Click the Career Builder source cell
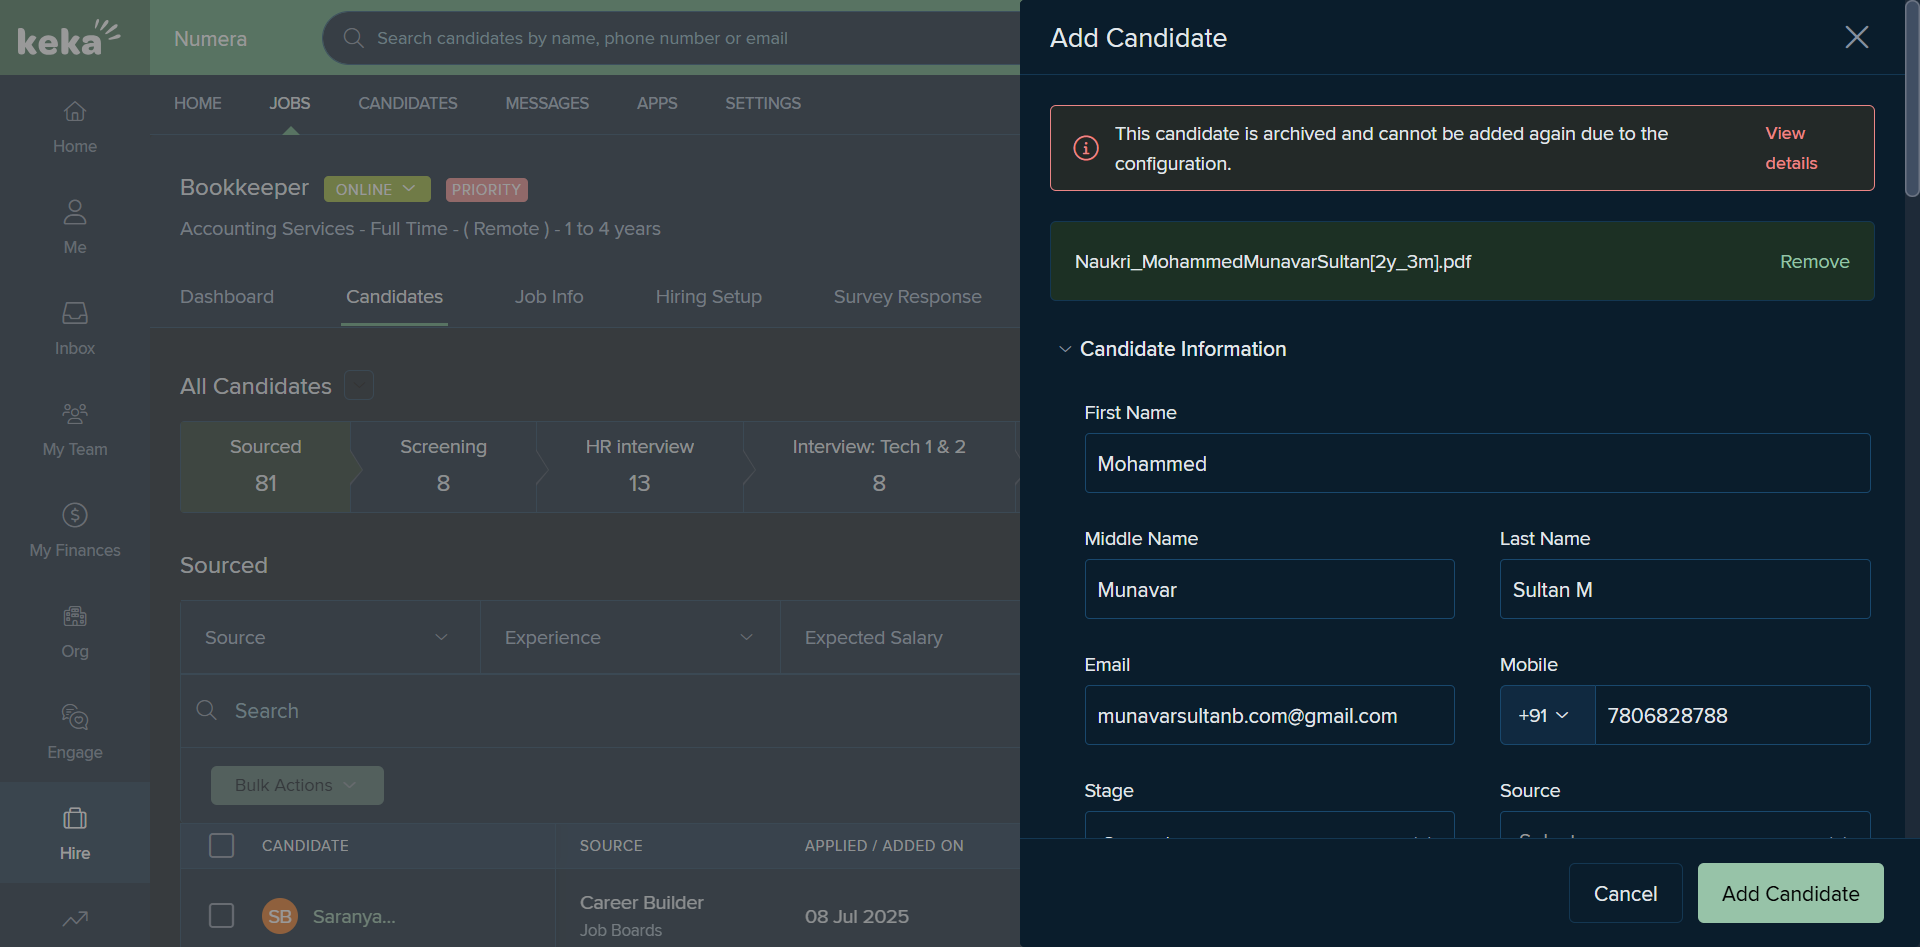The width and height of the screenshot is (1920, 947). 642,902
